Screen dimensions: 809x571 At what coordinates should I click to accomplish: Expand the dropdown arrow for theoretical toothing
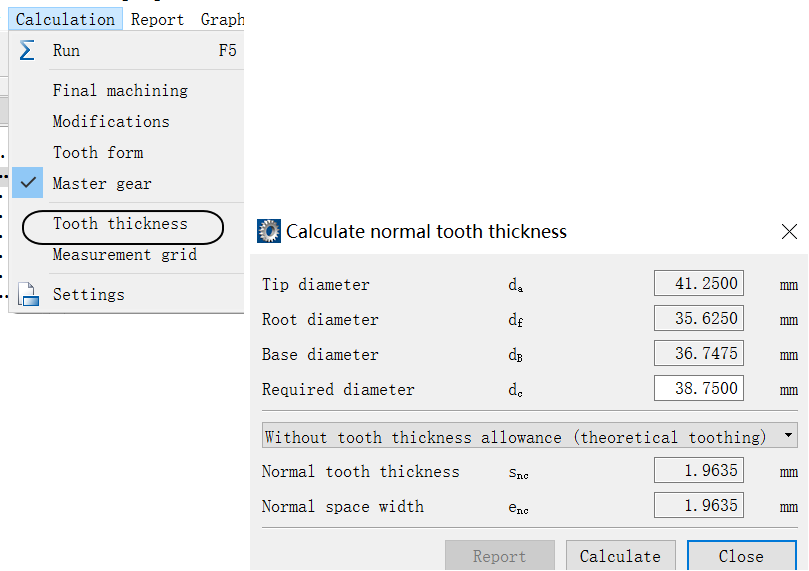tap(788, 435)
